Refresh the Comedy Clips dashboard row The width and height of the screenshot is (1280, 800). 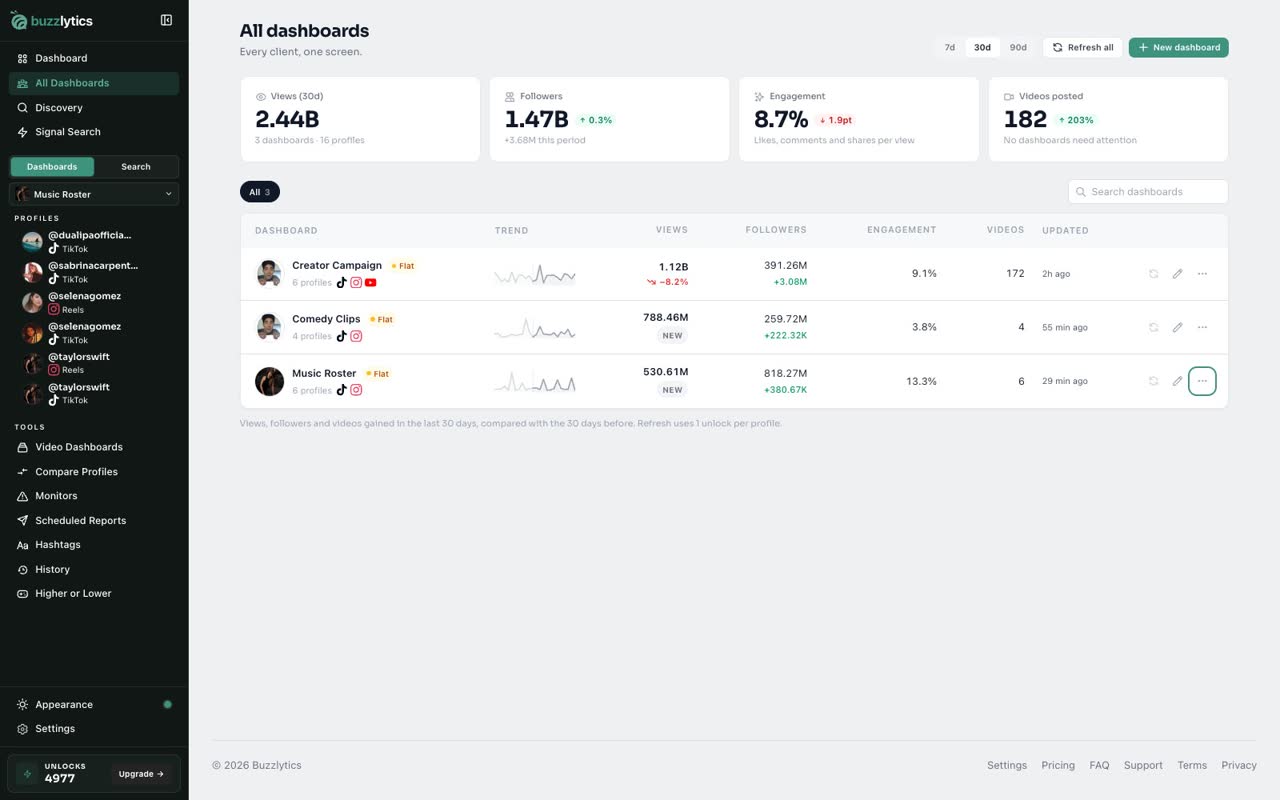point(1153,327)
